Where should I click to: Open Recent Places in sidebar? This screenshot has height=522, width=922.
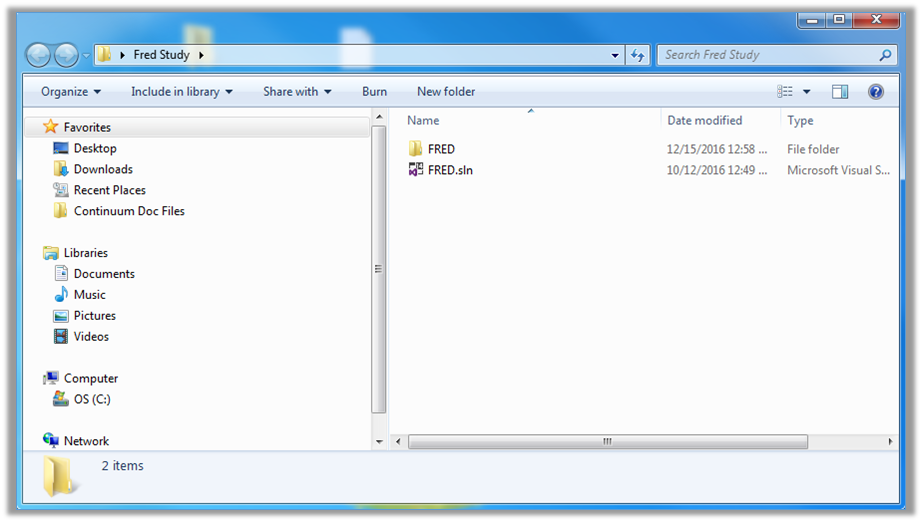point(109,190)
